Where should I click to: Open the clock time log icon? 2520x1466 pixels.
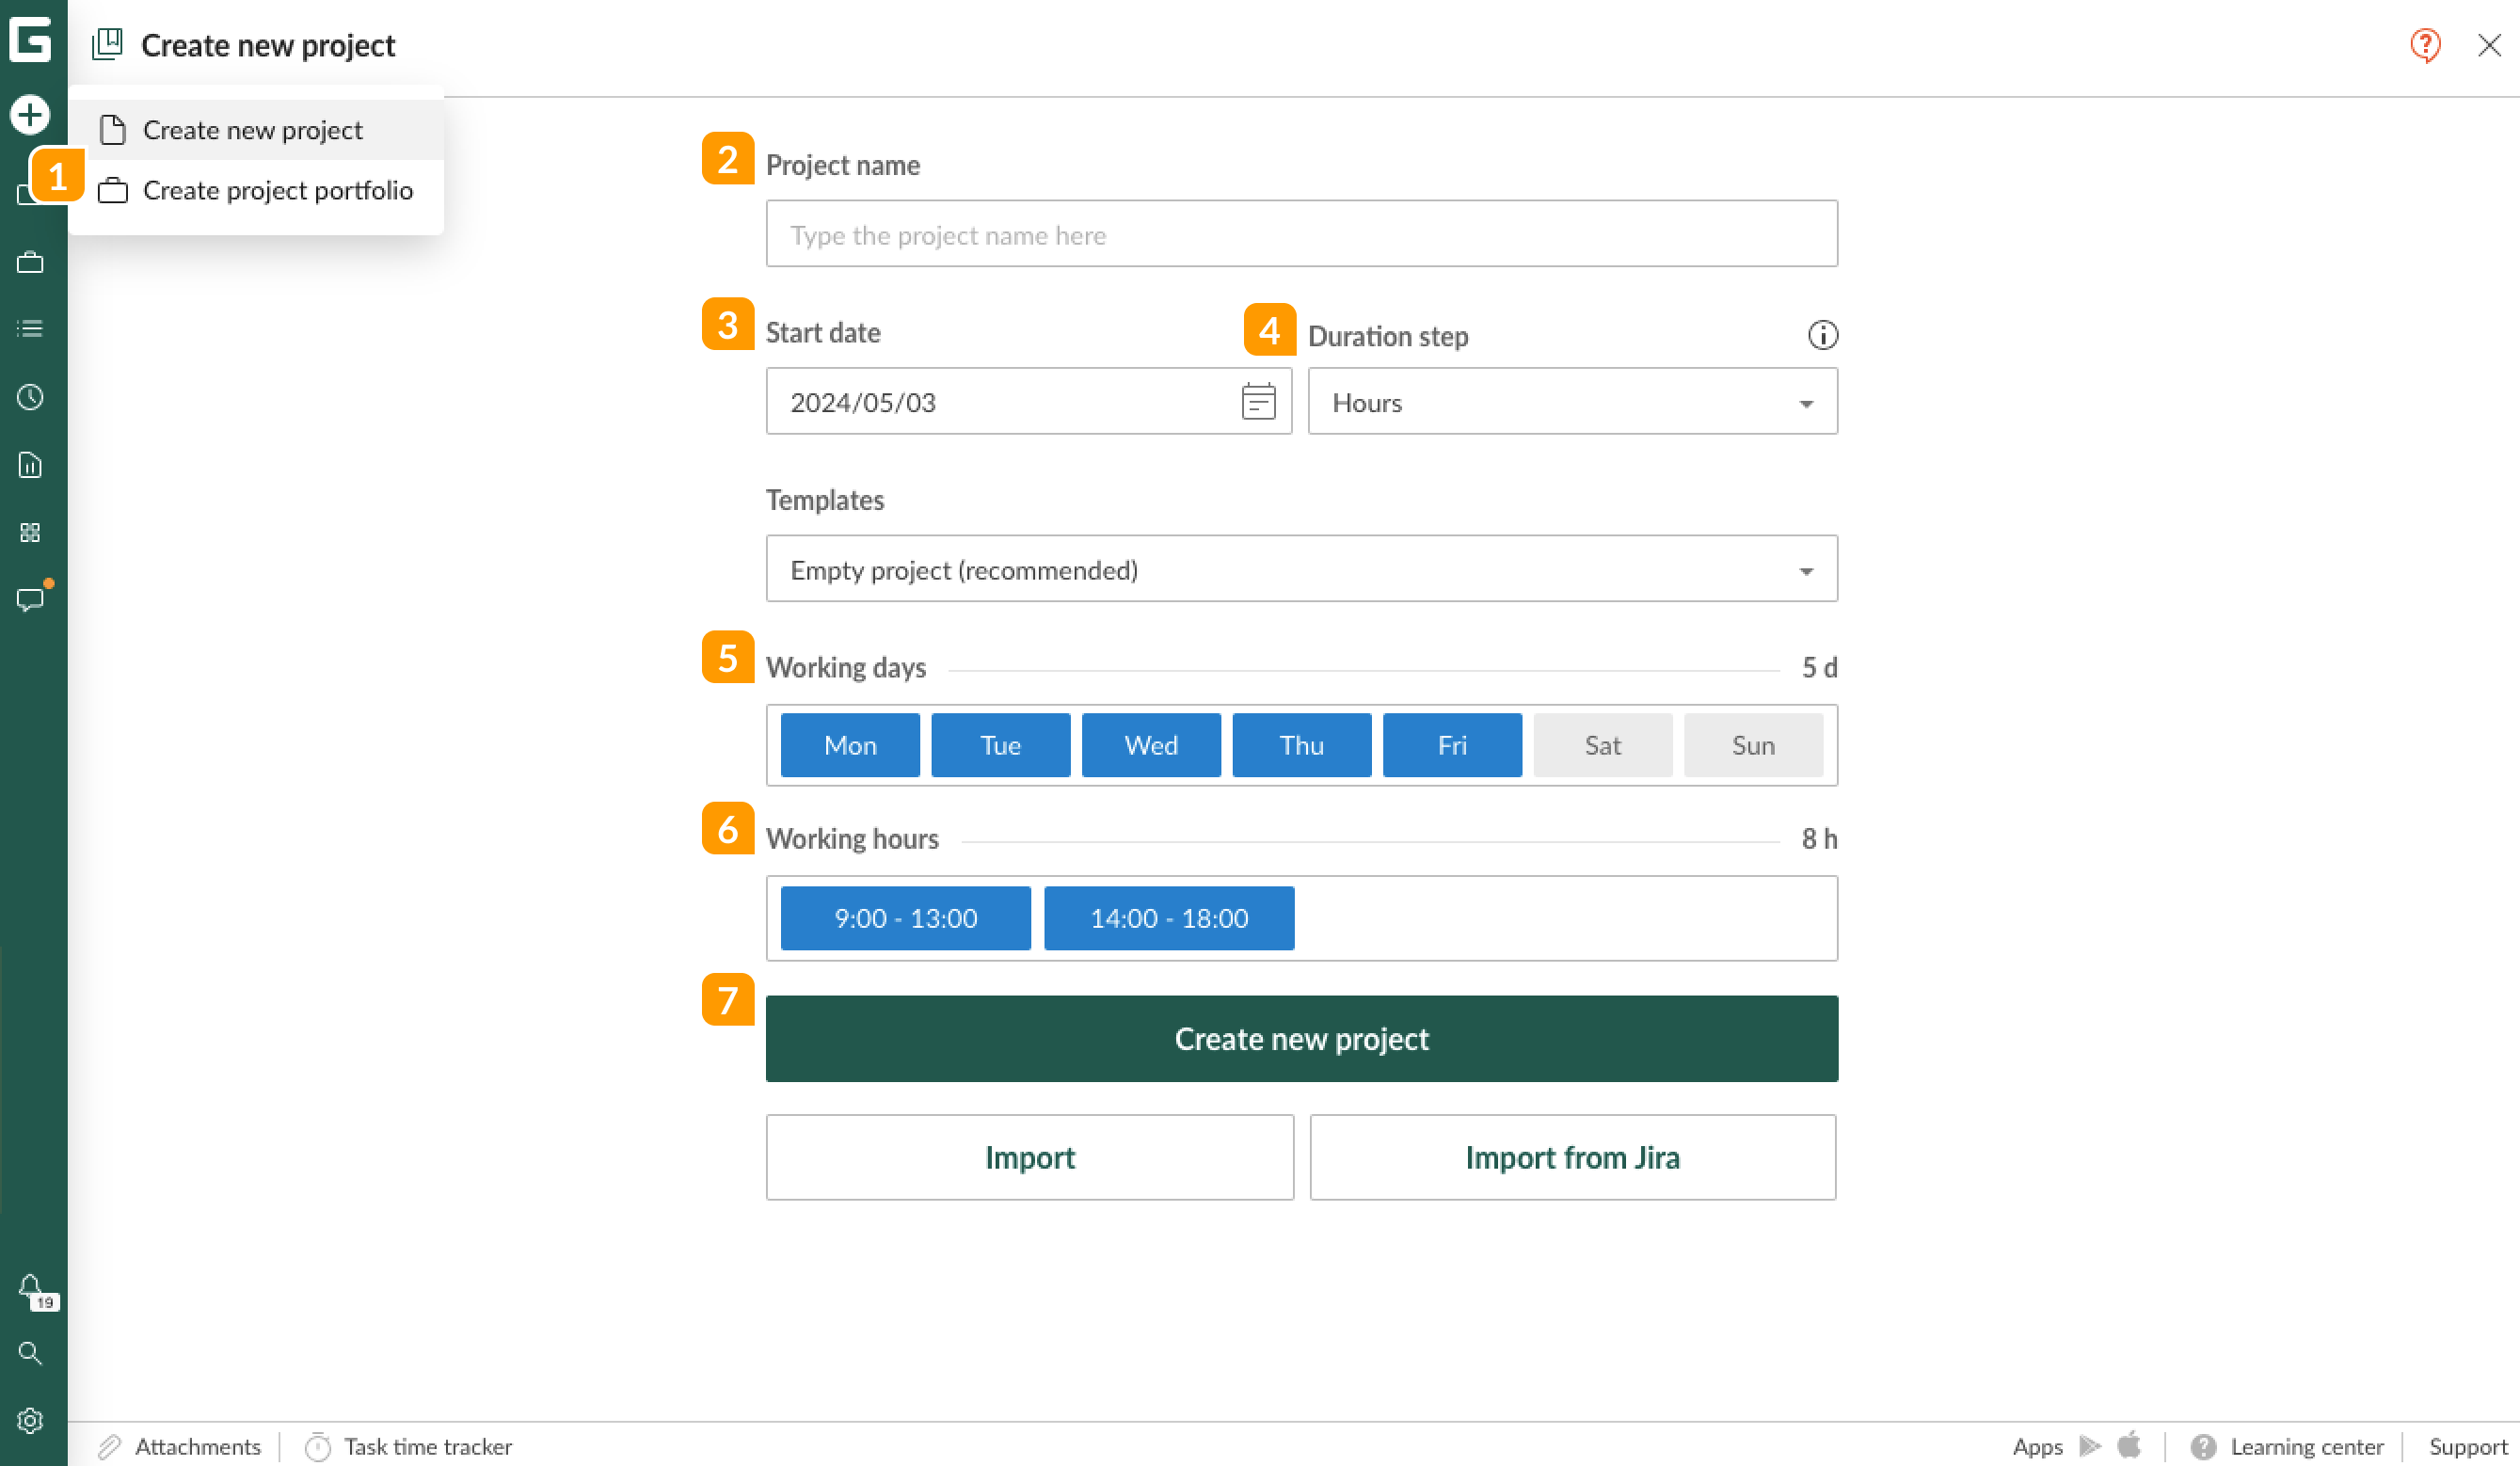coord(30,397)
